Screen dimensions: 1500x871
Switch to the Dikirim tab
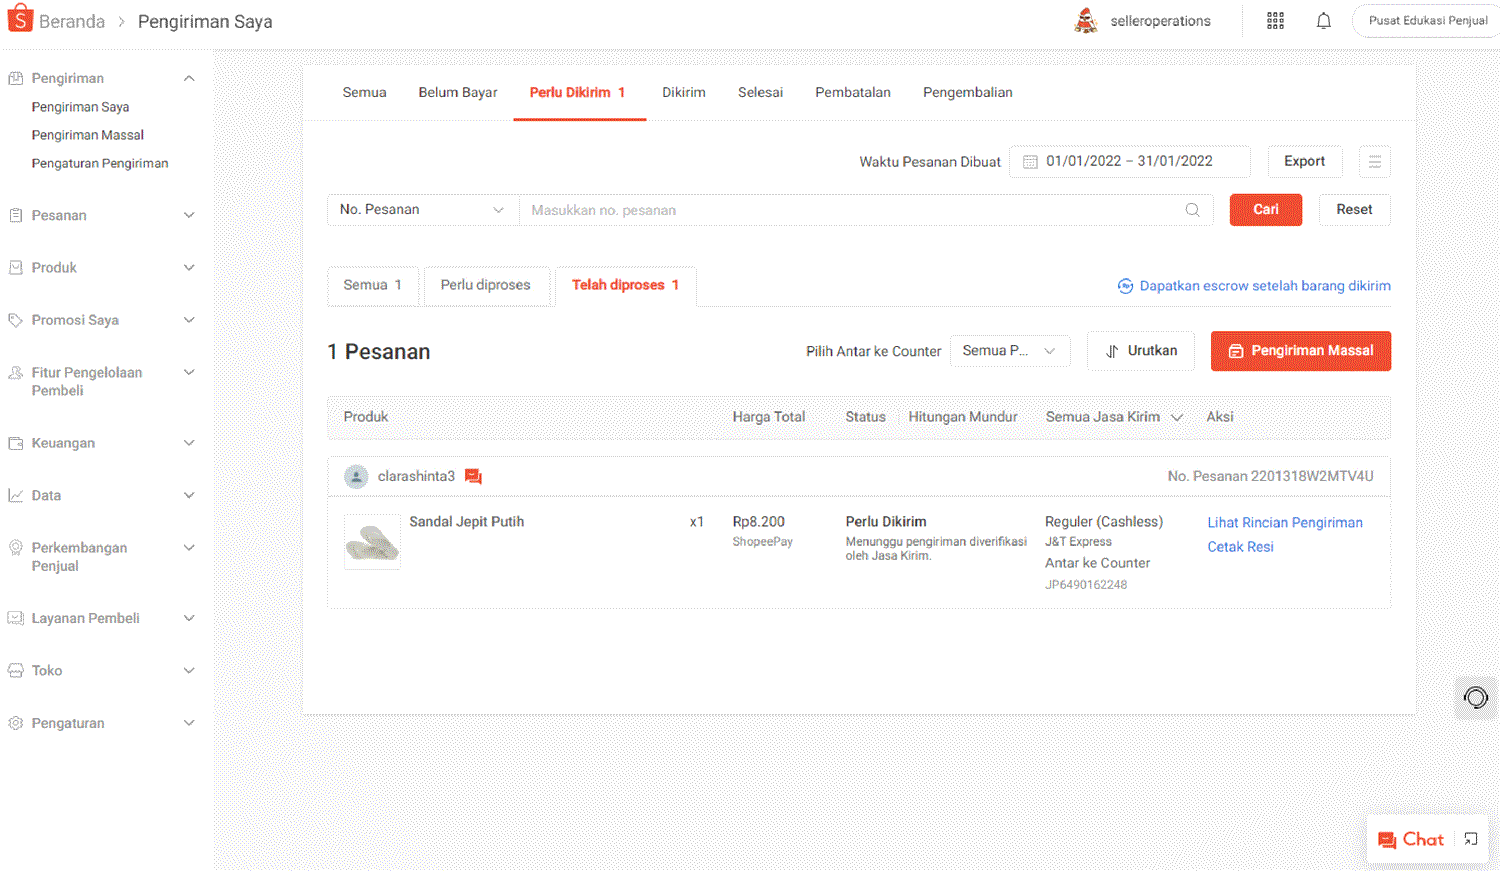click(683, 92)
